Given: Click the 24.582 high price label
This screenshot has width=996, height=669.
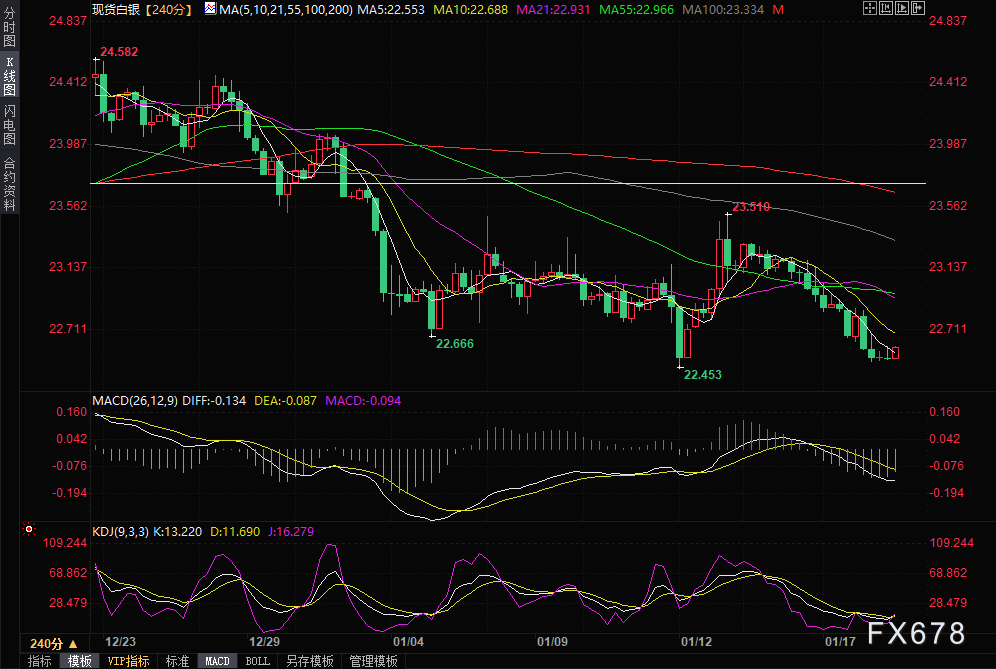Looking at the screenshot, I should [119, 52].
